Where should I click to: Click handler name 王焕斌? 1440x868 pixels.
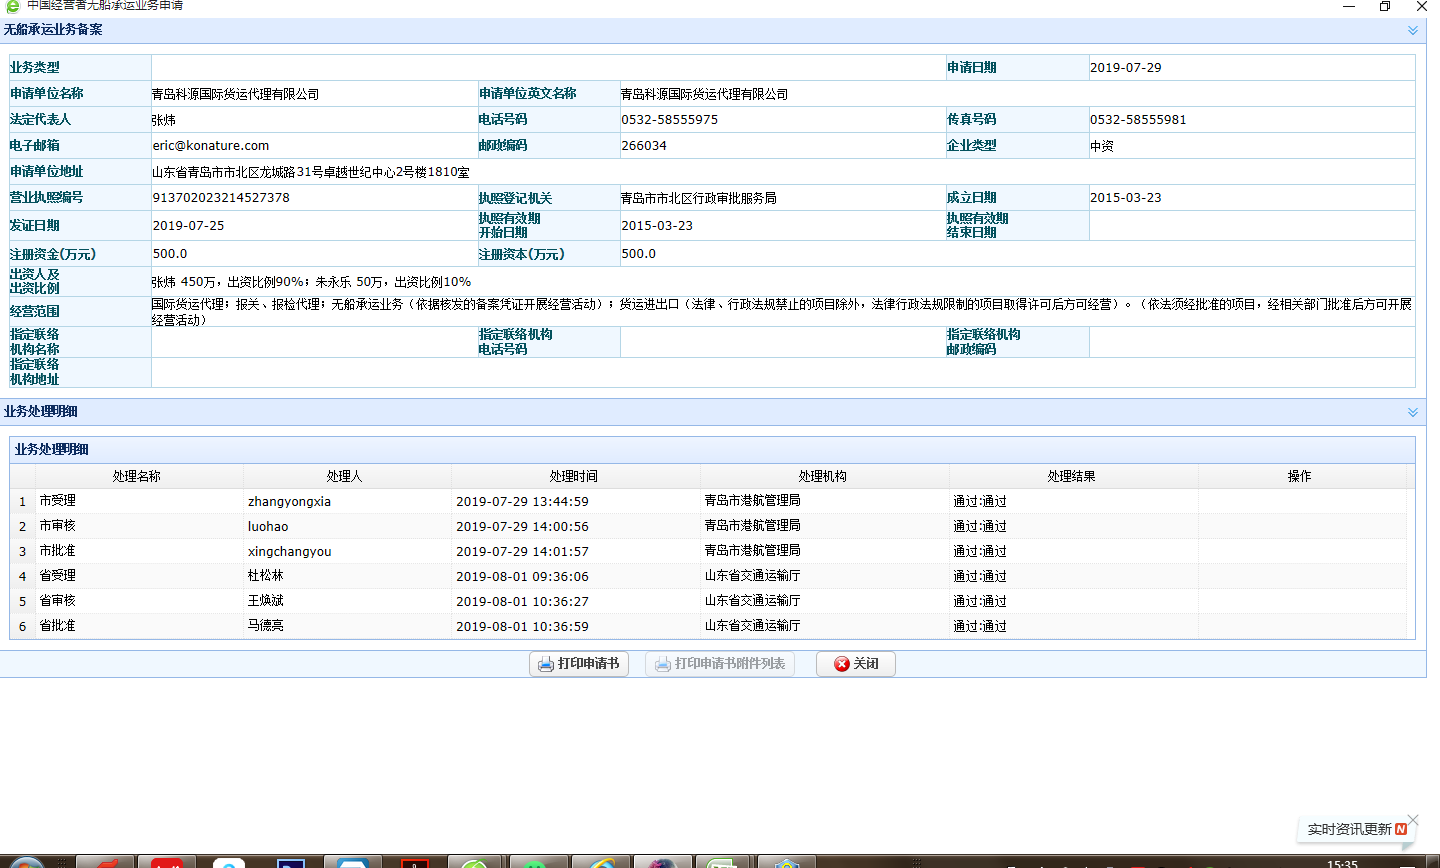266,601
